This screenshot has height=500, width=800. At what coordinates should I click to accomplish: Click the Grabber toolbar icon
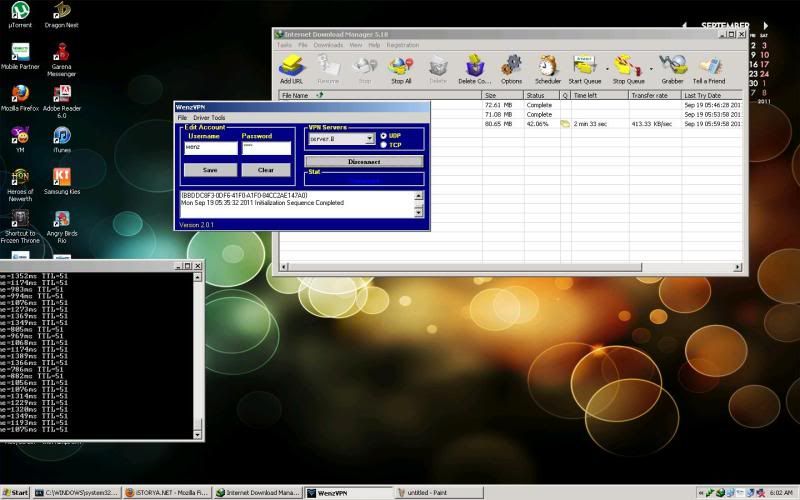[672, 67]
